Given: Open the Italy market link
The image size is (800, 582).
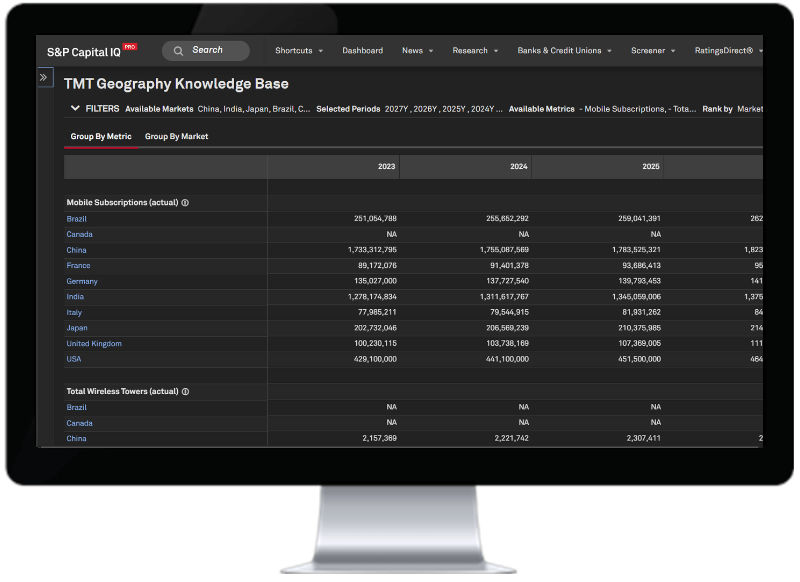Looking at the screenshot, I should click(74, 313).
